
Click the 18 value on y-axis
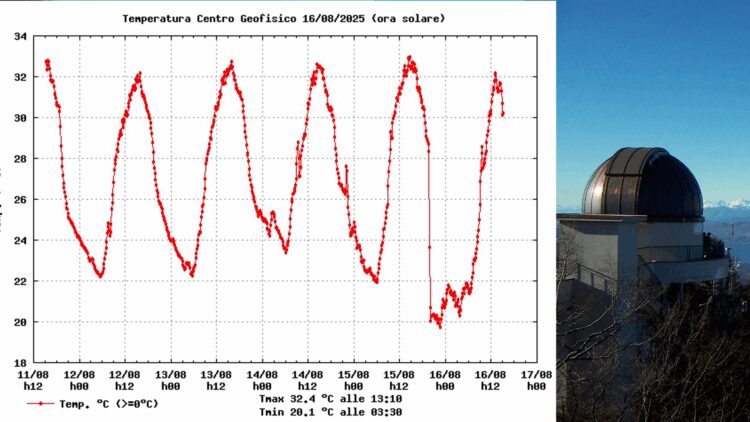[x=20, y=363]
